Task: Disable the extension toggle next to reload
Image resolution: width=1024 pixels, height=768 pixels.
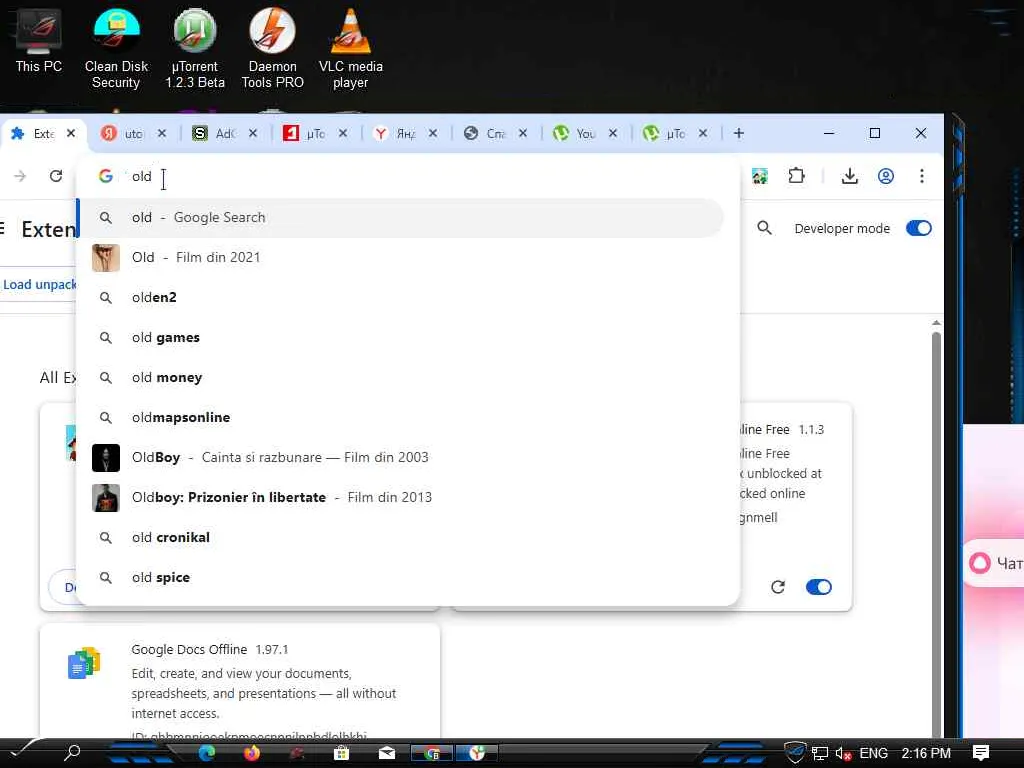Action: pyautogui.click(x=818, y=586)
